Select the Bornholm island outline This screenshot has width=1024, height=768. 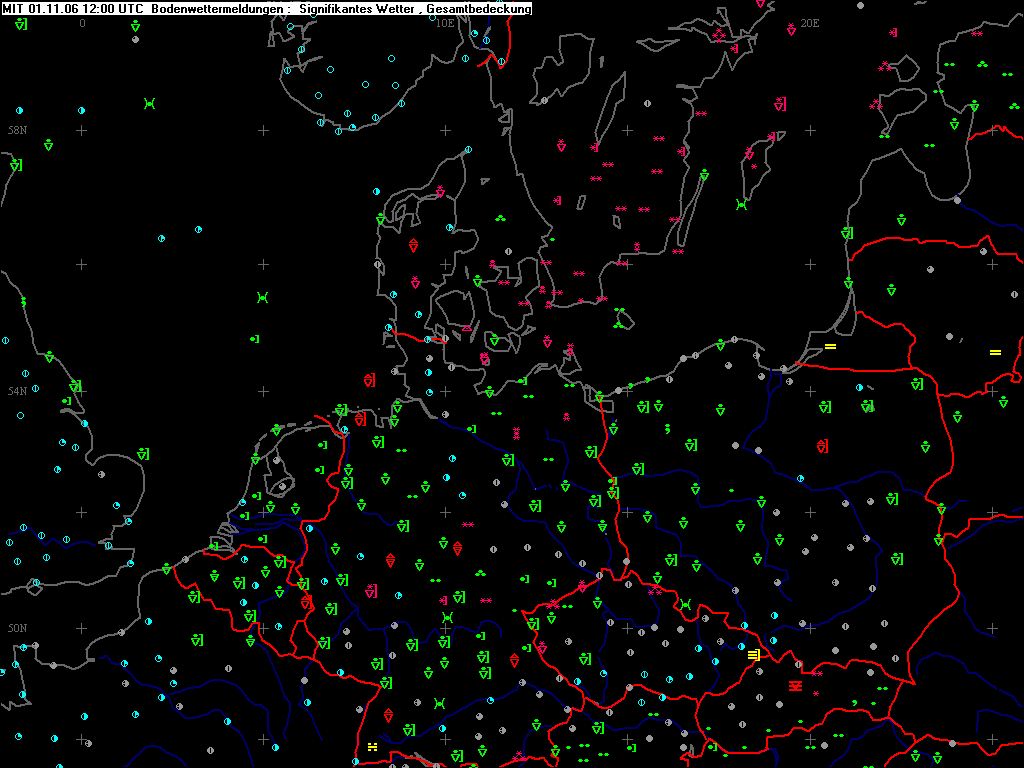[625, 319]
